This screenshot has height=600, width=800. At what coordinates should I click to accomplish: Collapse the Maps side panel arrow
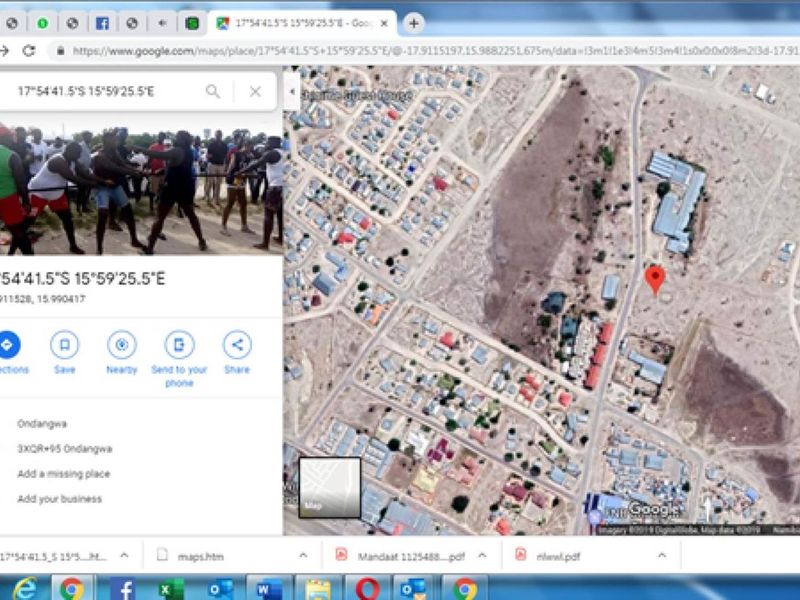point(292,91)
